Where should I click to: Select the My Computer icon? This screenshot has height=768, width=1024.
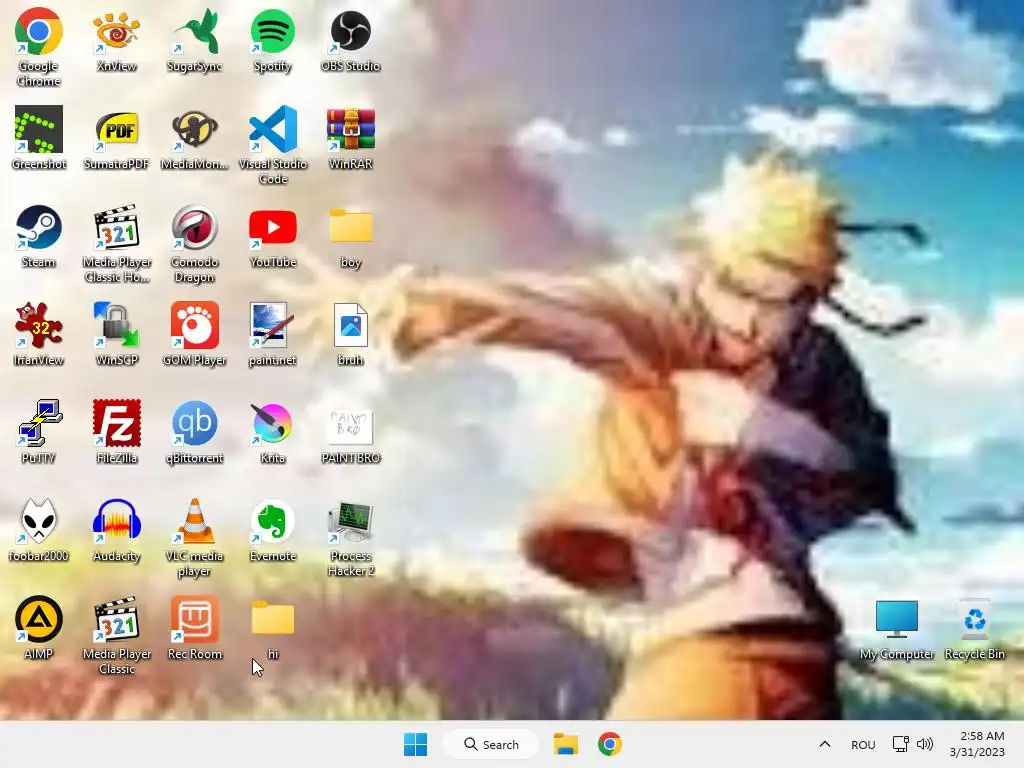897,619
